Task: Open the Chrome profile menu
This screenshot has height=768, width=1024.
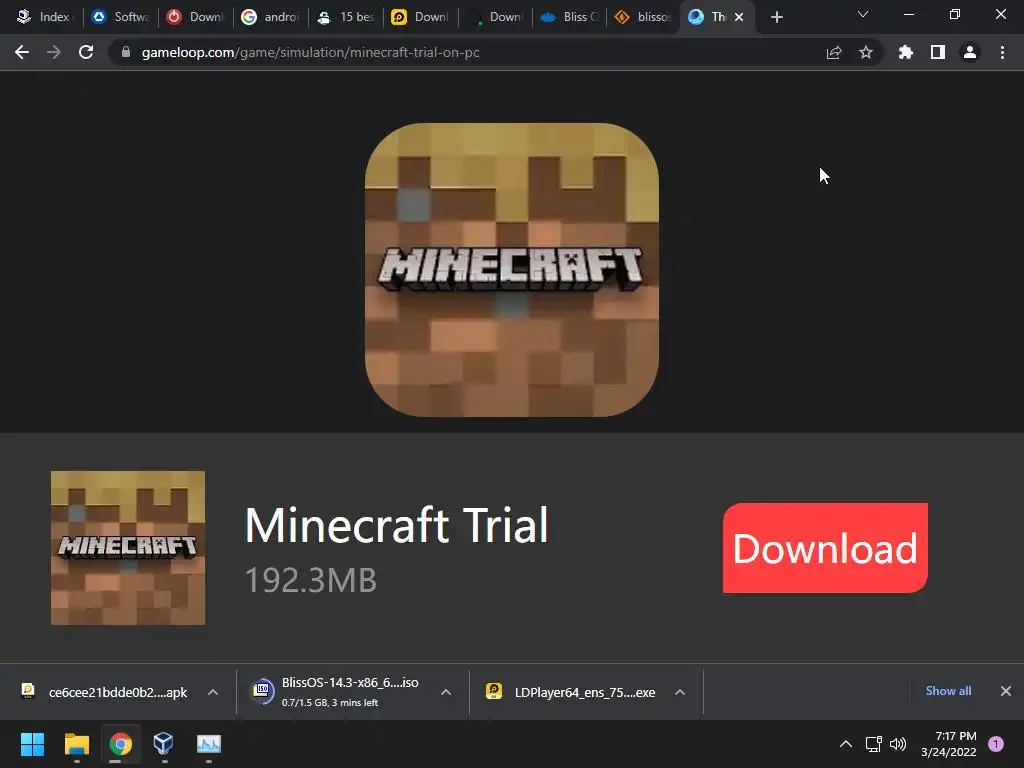Action: click(970, 52)
